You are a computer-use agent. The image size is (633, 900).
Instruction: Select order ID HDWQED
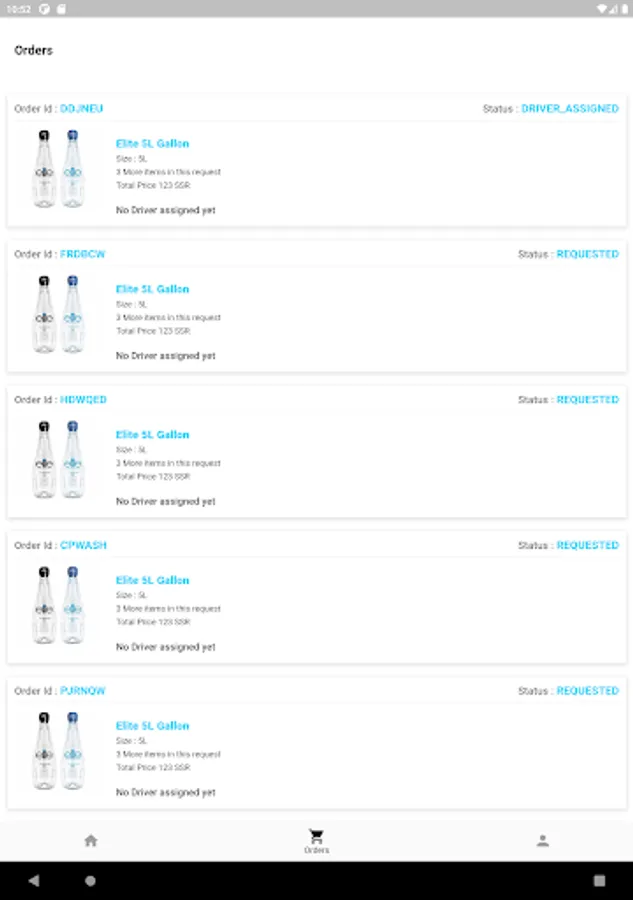coord(83,400)
